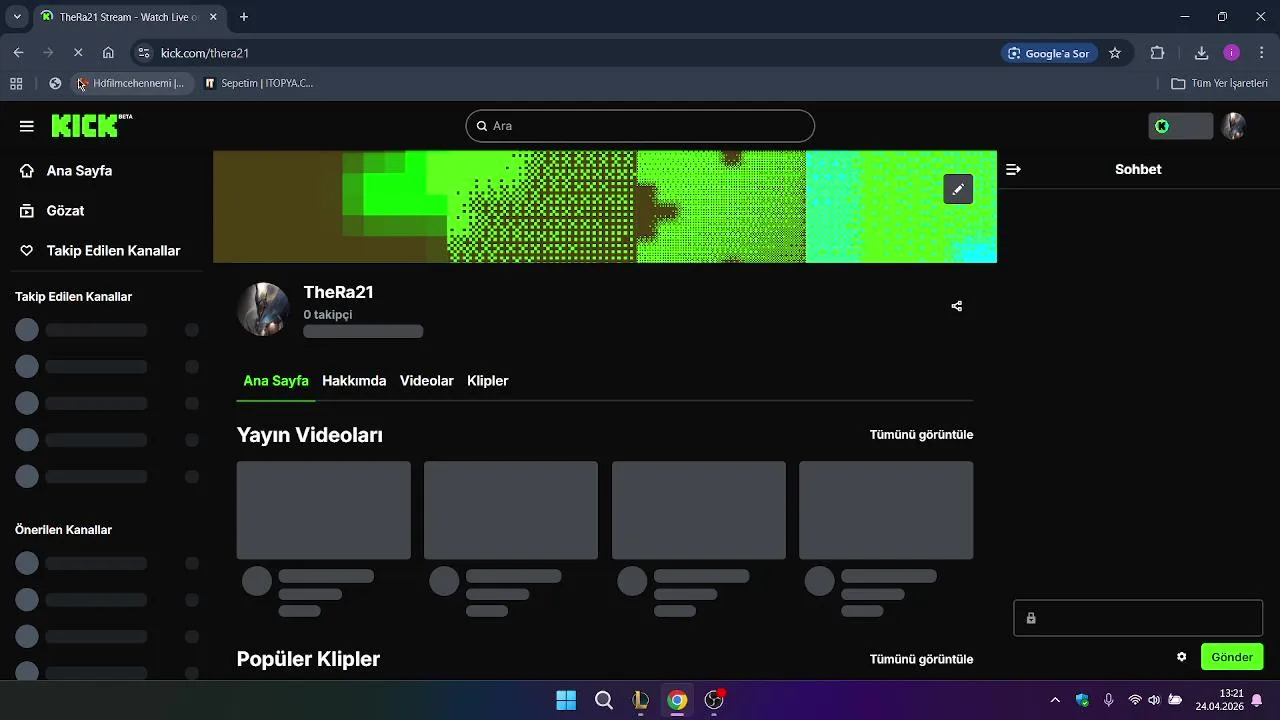Screen dimensions: 1280x720
Task: Click the locked chat message box
Action: (1138, 618)
